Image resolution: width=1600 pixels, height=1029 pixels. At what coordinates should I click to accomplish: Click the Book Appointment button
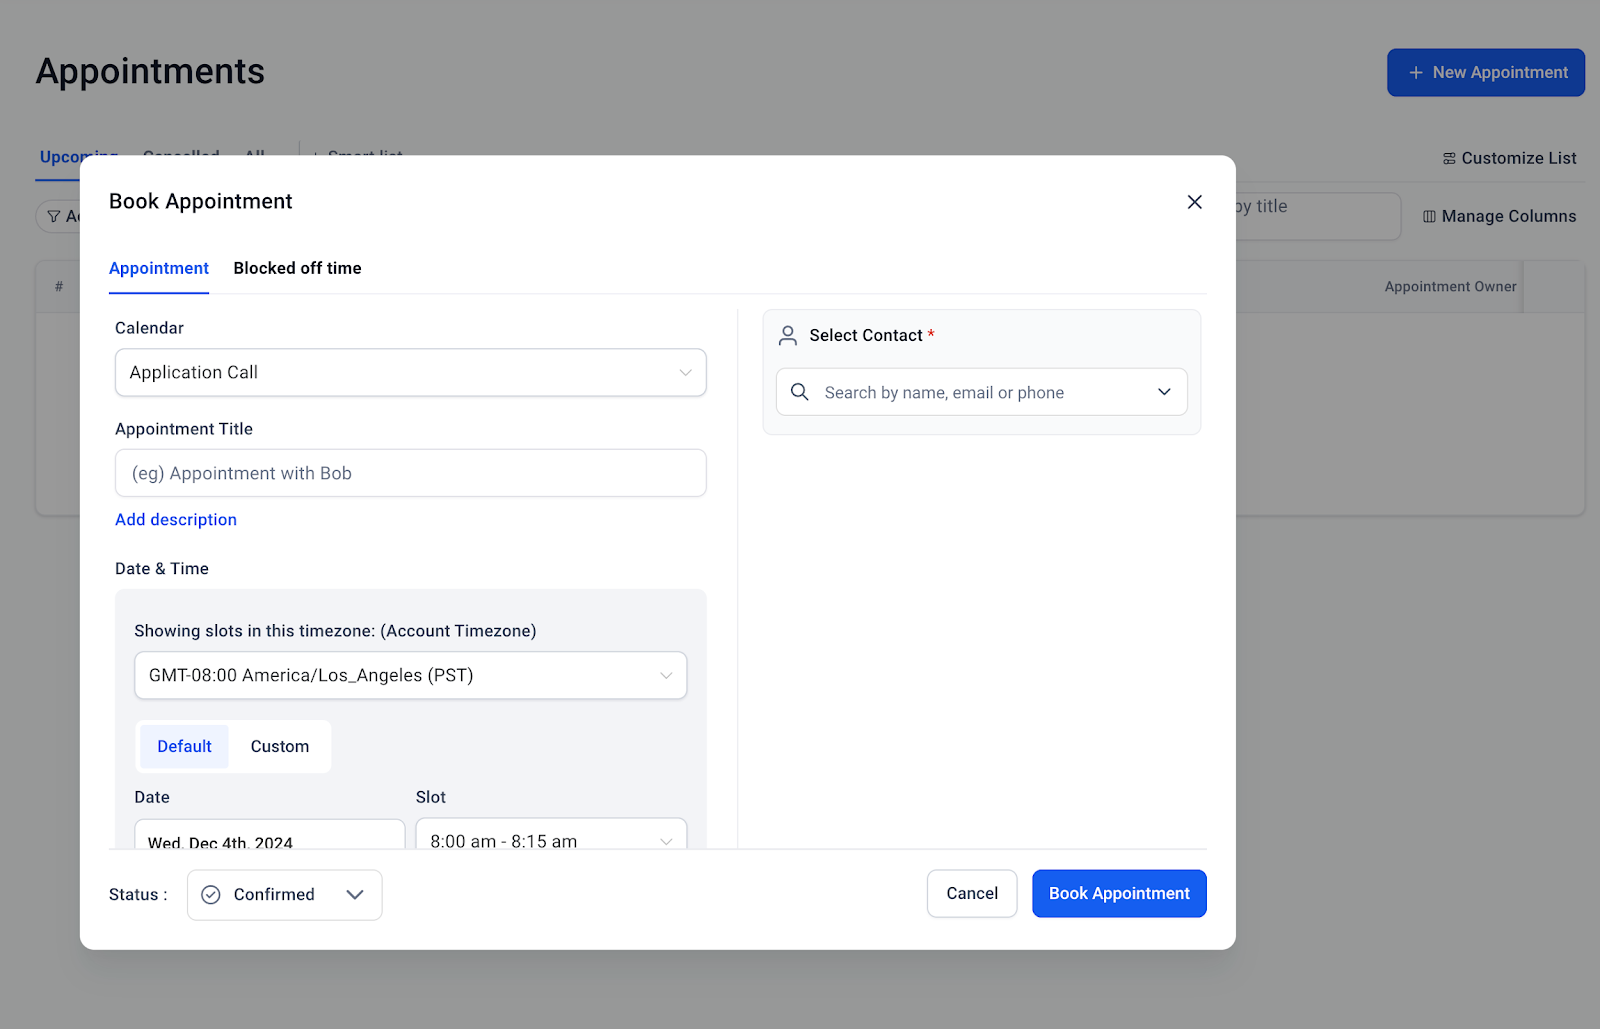tap(1119, 894)
